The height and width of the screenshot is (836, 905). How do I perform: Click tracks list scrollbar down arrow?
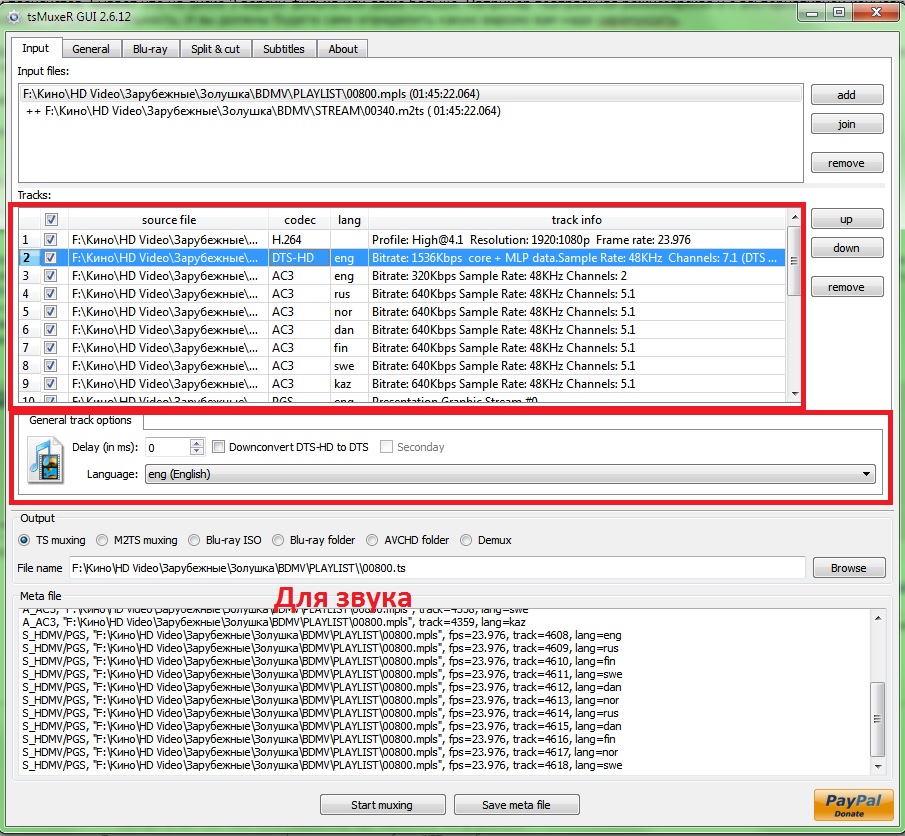tap(795, 394)
